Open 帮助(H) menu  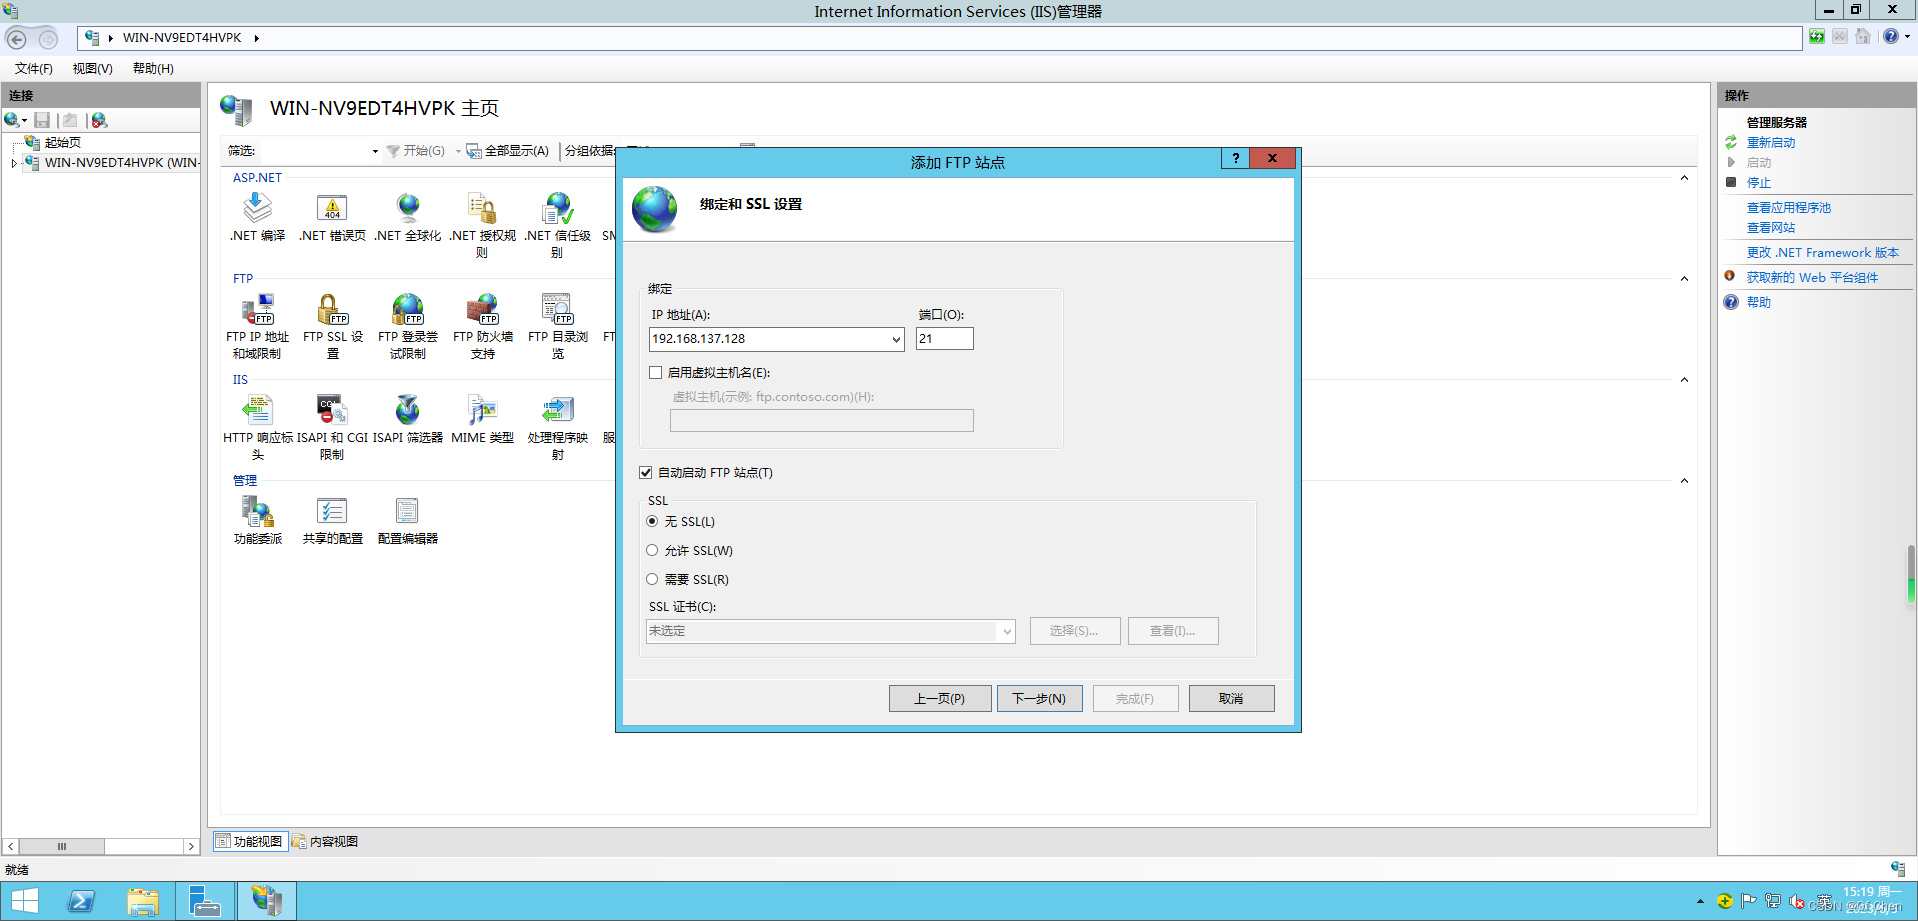point(153,69)
